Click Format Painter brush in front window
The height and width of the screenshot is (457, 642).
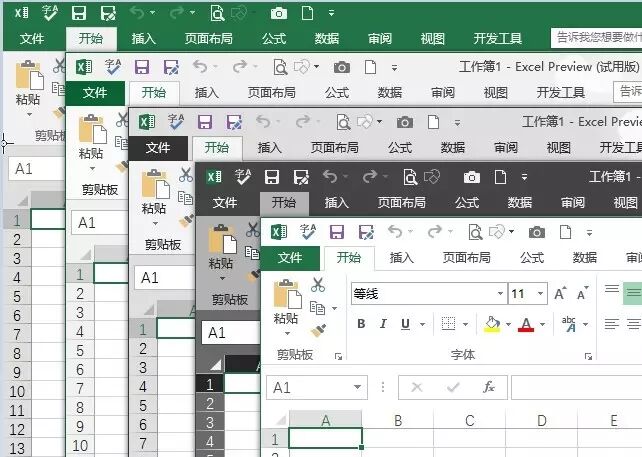pyautogui.click(x=318, y=330)
